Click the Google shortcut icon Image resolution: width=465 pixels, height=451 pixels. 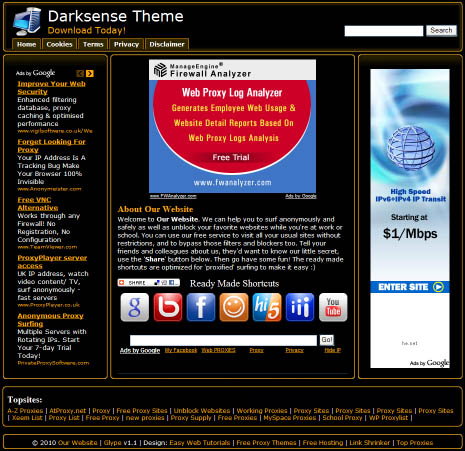tap(135, 307)
